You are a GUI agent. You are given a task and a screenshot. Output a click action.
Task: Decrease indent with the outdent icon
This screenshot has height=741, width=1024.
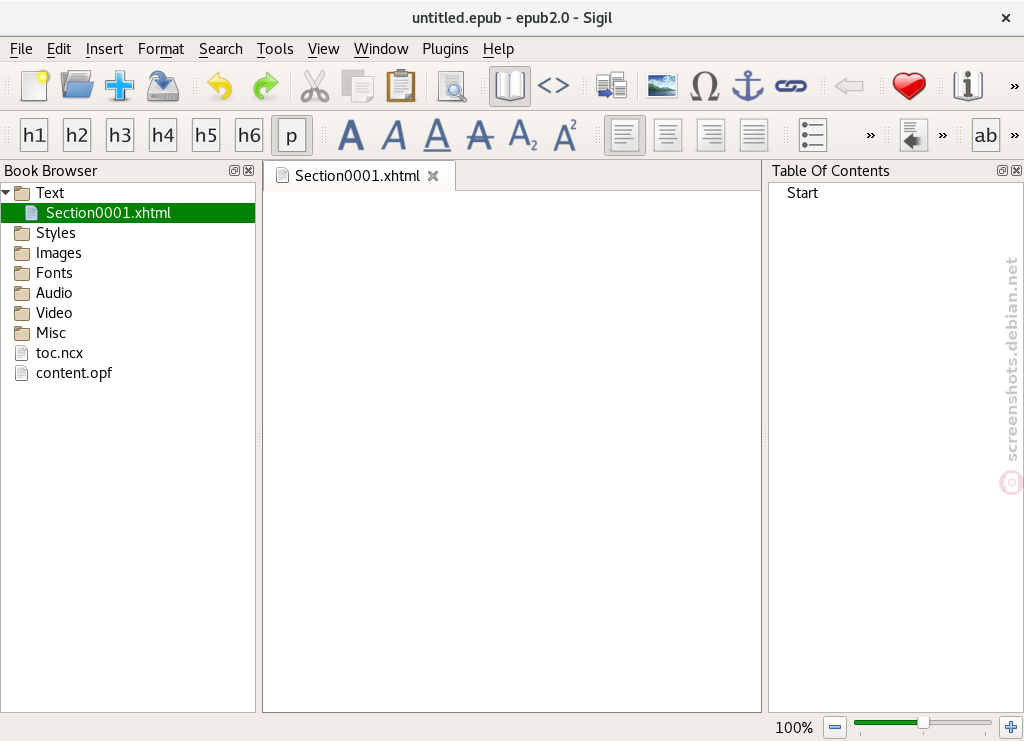(x=913, y=135)
